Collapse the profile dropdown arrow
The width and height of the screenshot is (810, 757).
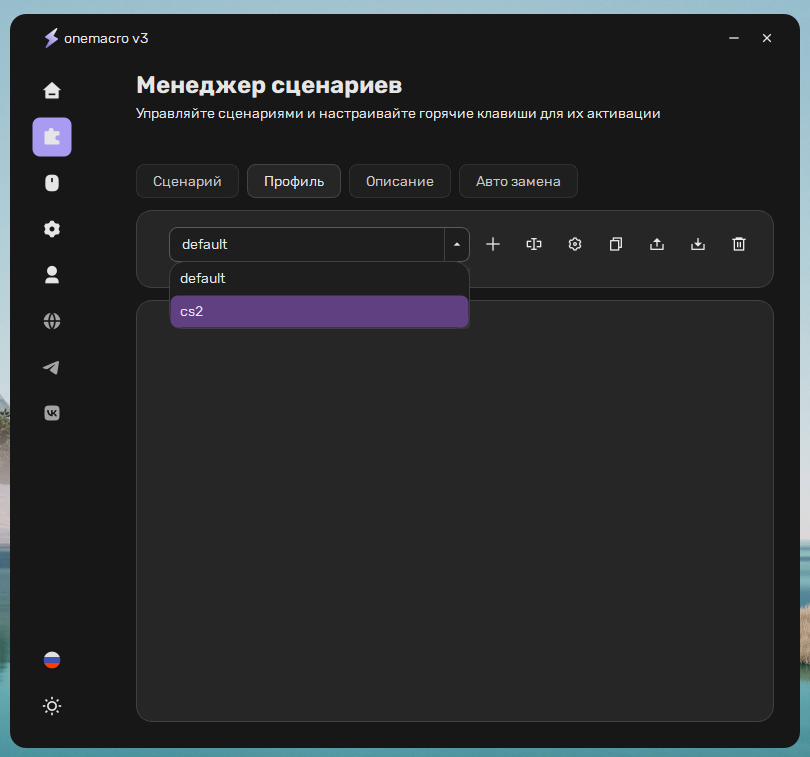point(457,244)
